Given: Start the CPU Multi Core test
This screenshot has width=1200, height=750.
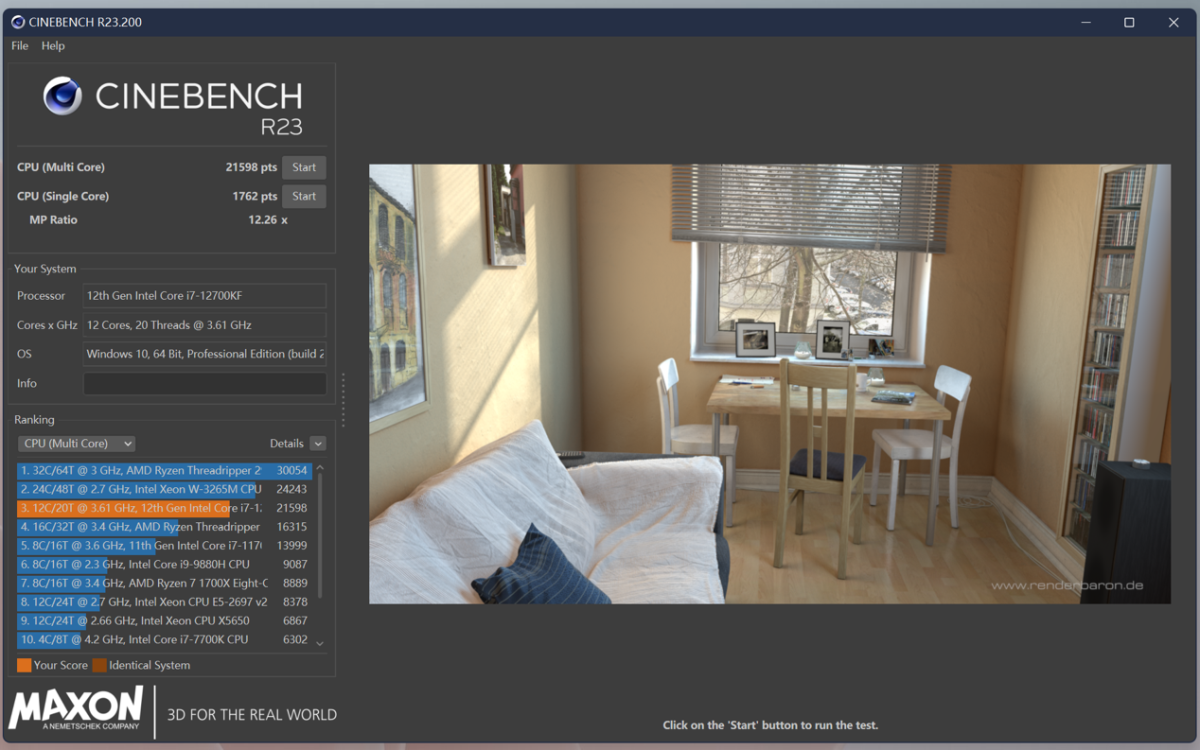Looking at the screenshot, I should click(304, 168).
